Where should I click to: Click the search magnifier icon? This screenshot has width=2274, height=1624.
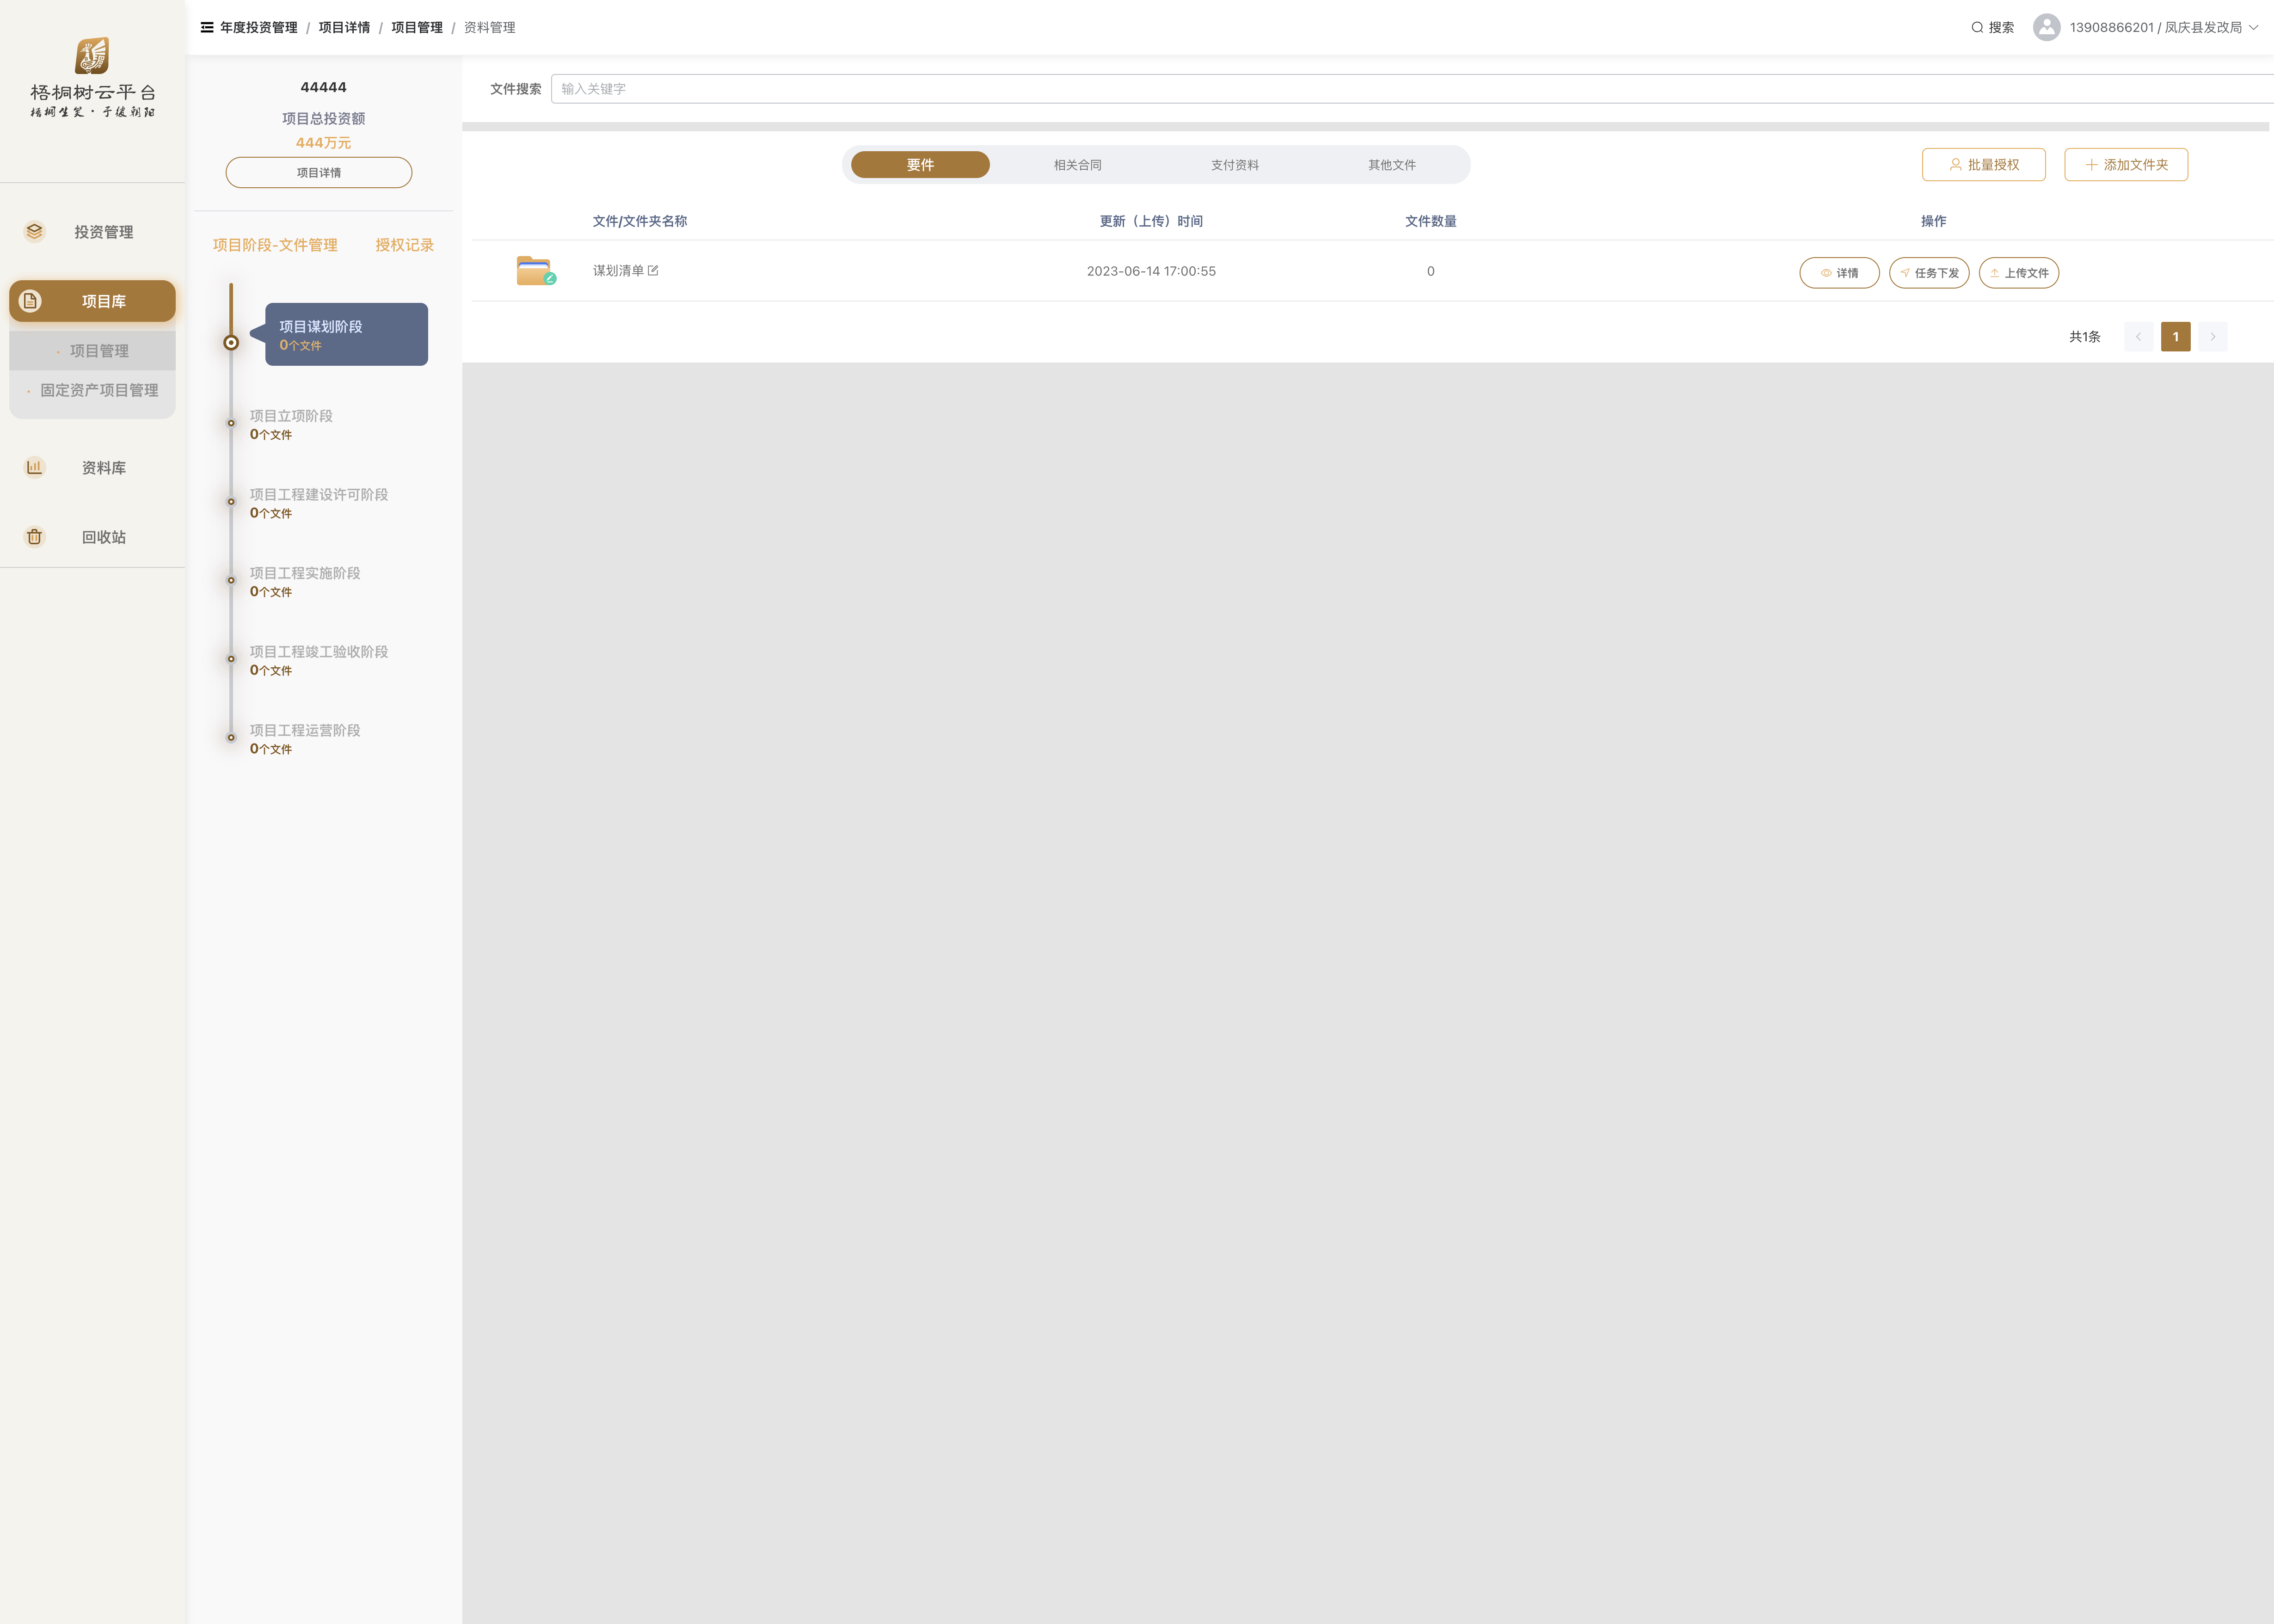pyautogui.click(x=1977, y=27)
